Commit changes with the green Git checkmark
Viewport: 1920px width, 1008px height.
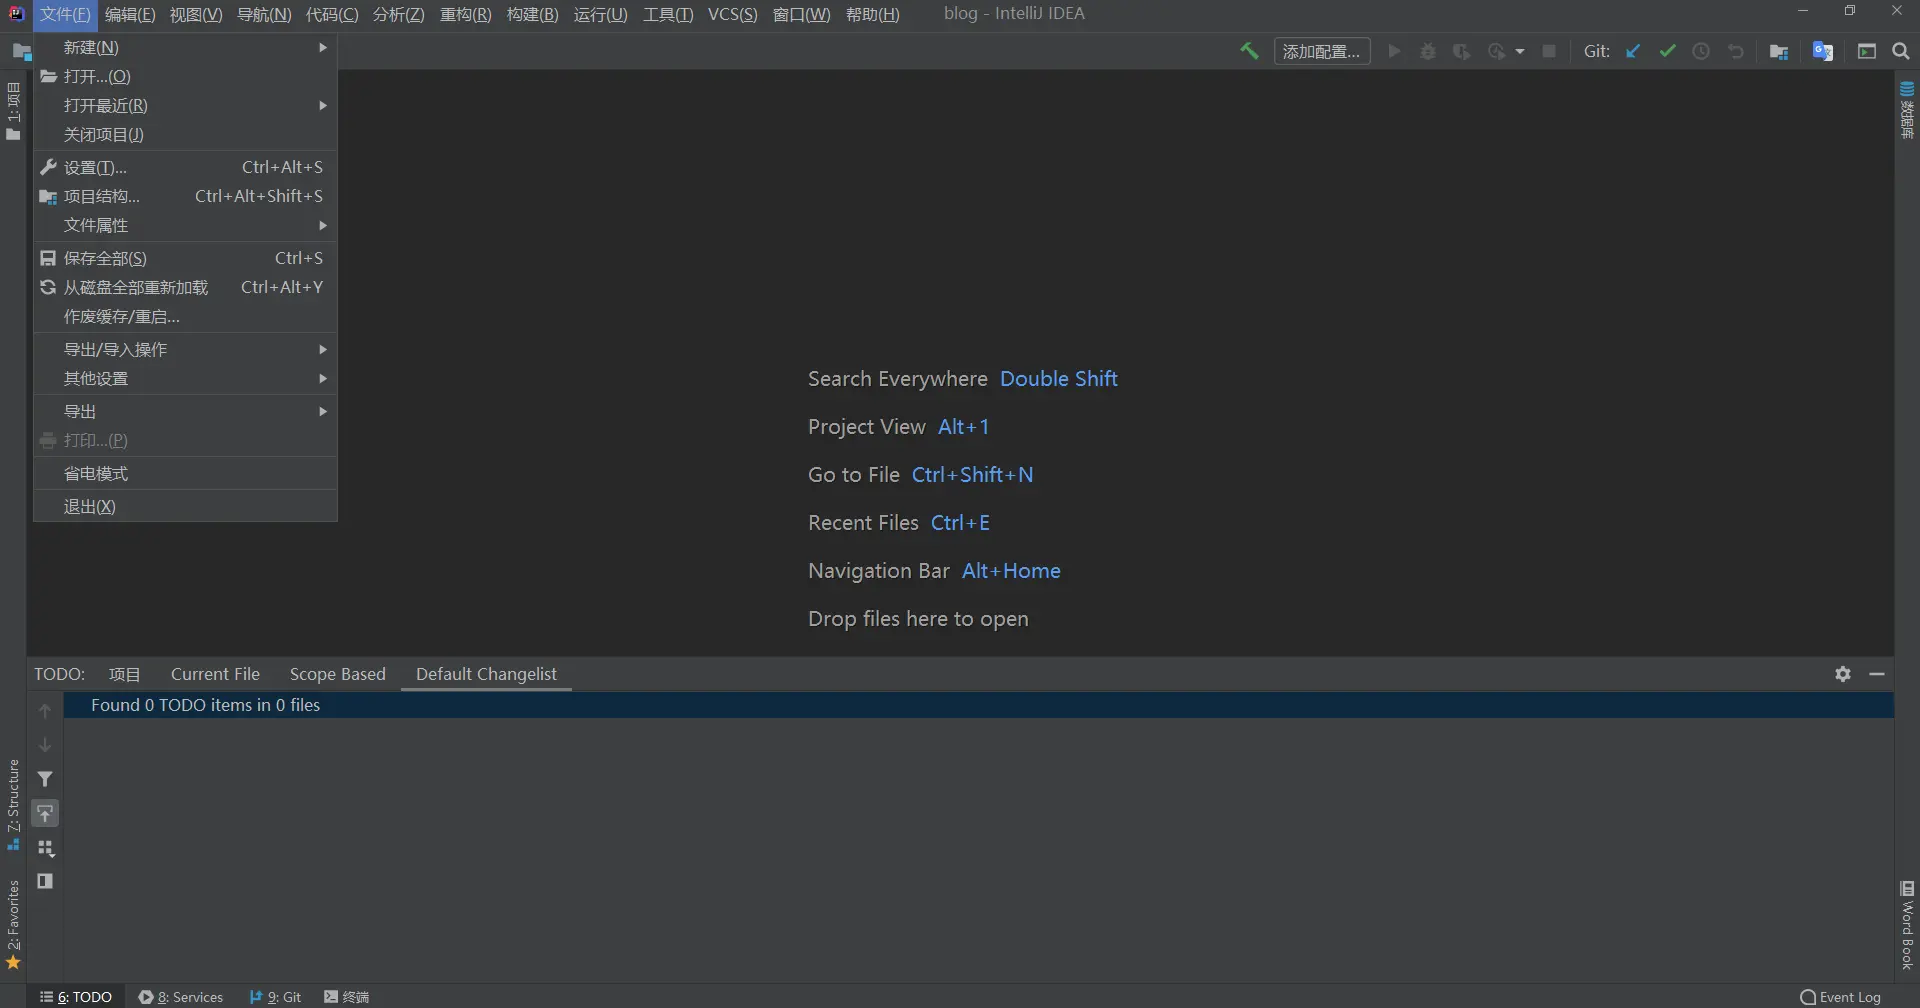[1667, 51]
